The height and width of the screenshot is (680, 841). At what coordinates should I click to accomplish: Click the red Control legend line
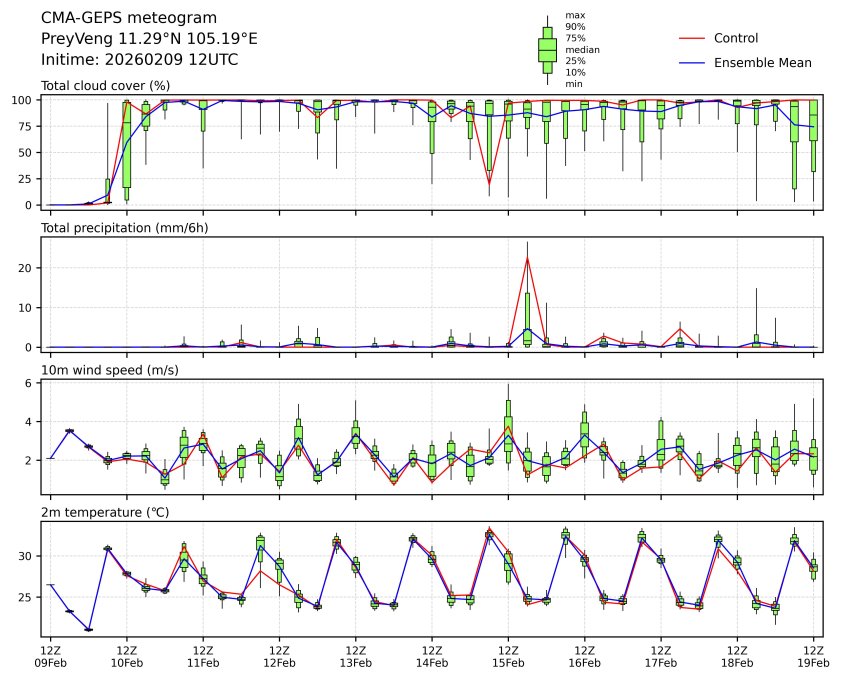coord(693,38)
